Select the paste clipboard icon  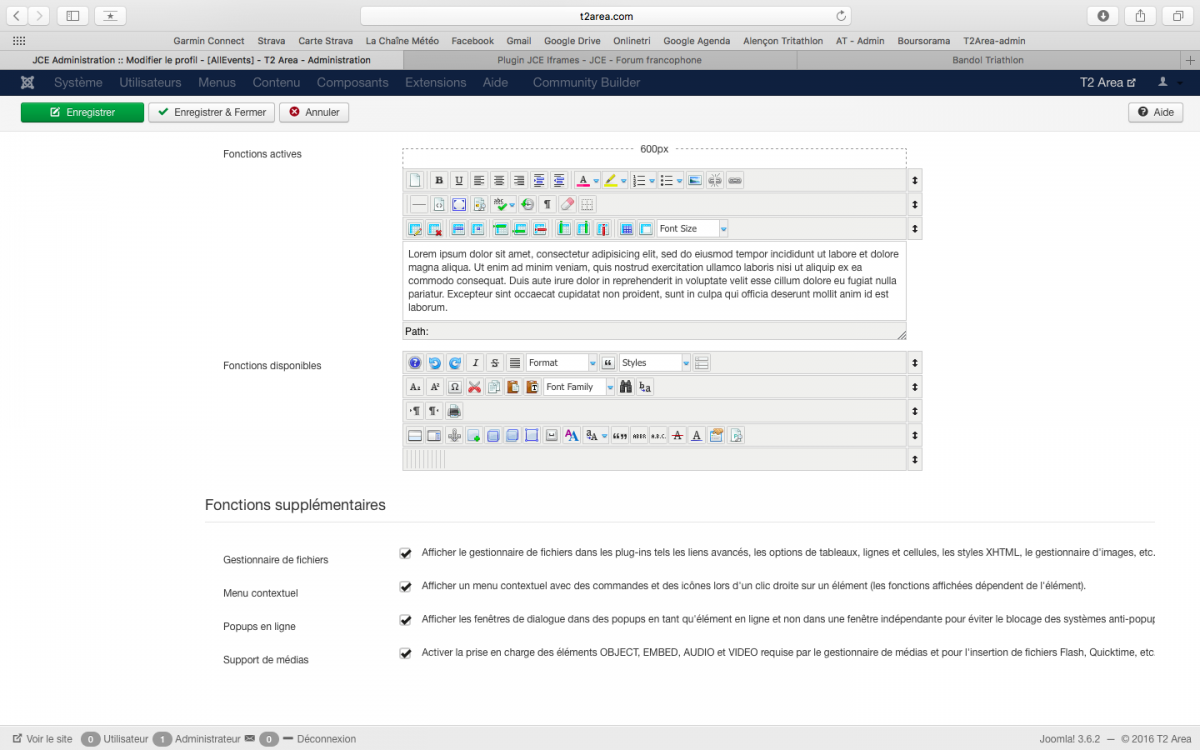[513, 387]
